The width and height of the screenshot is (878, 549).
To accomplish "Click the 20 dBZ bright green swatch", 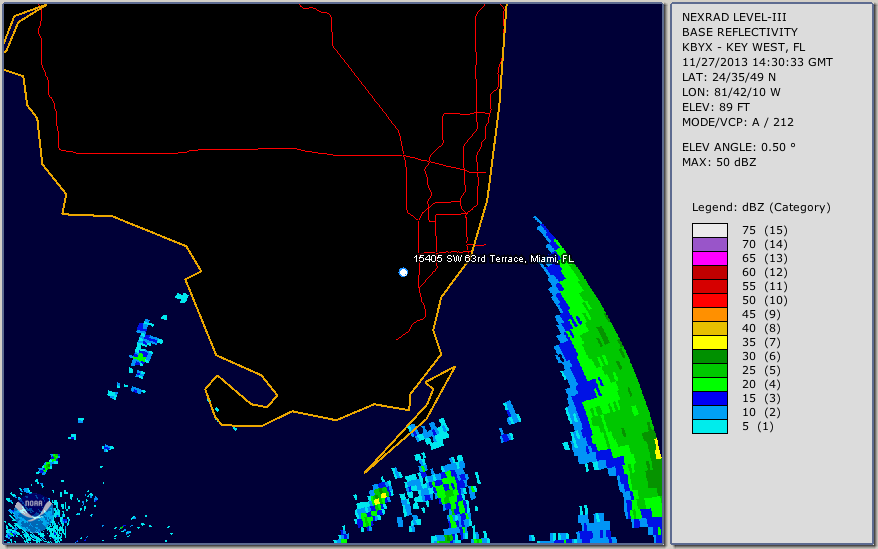I will (709, 384).
